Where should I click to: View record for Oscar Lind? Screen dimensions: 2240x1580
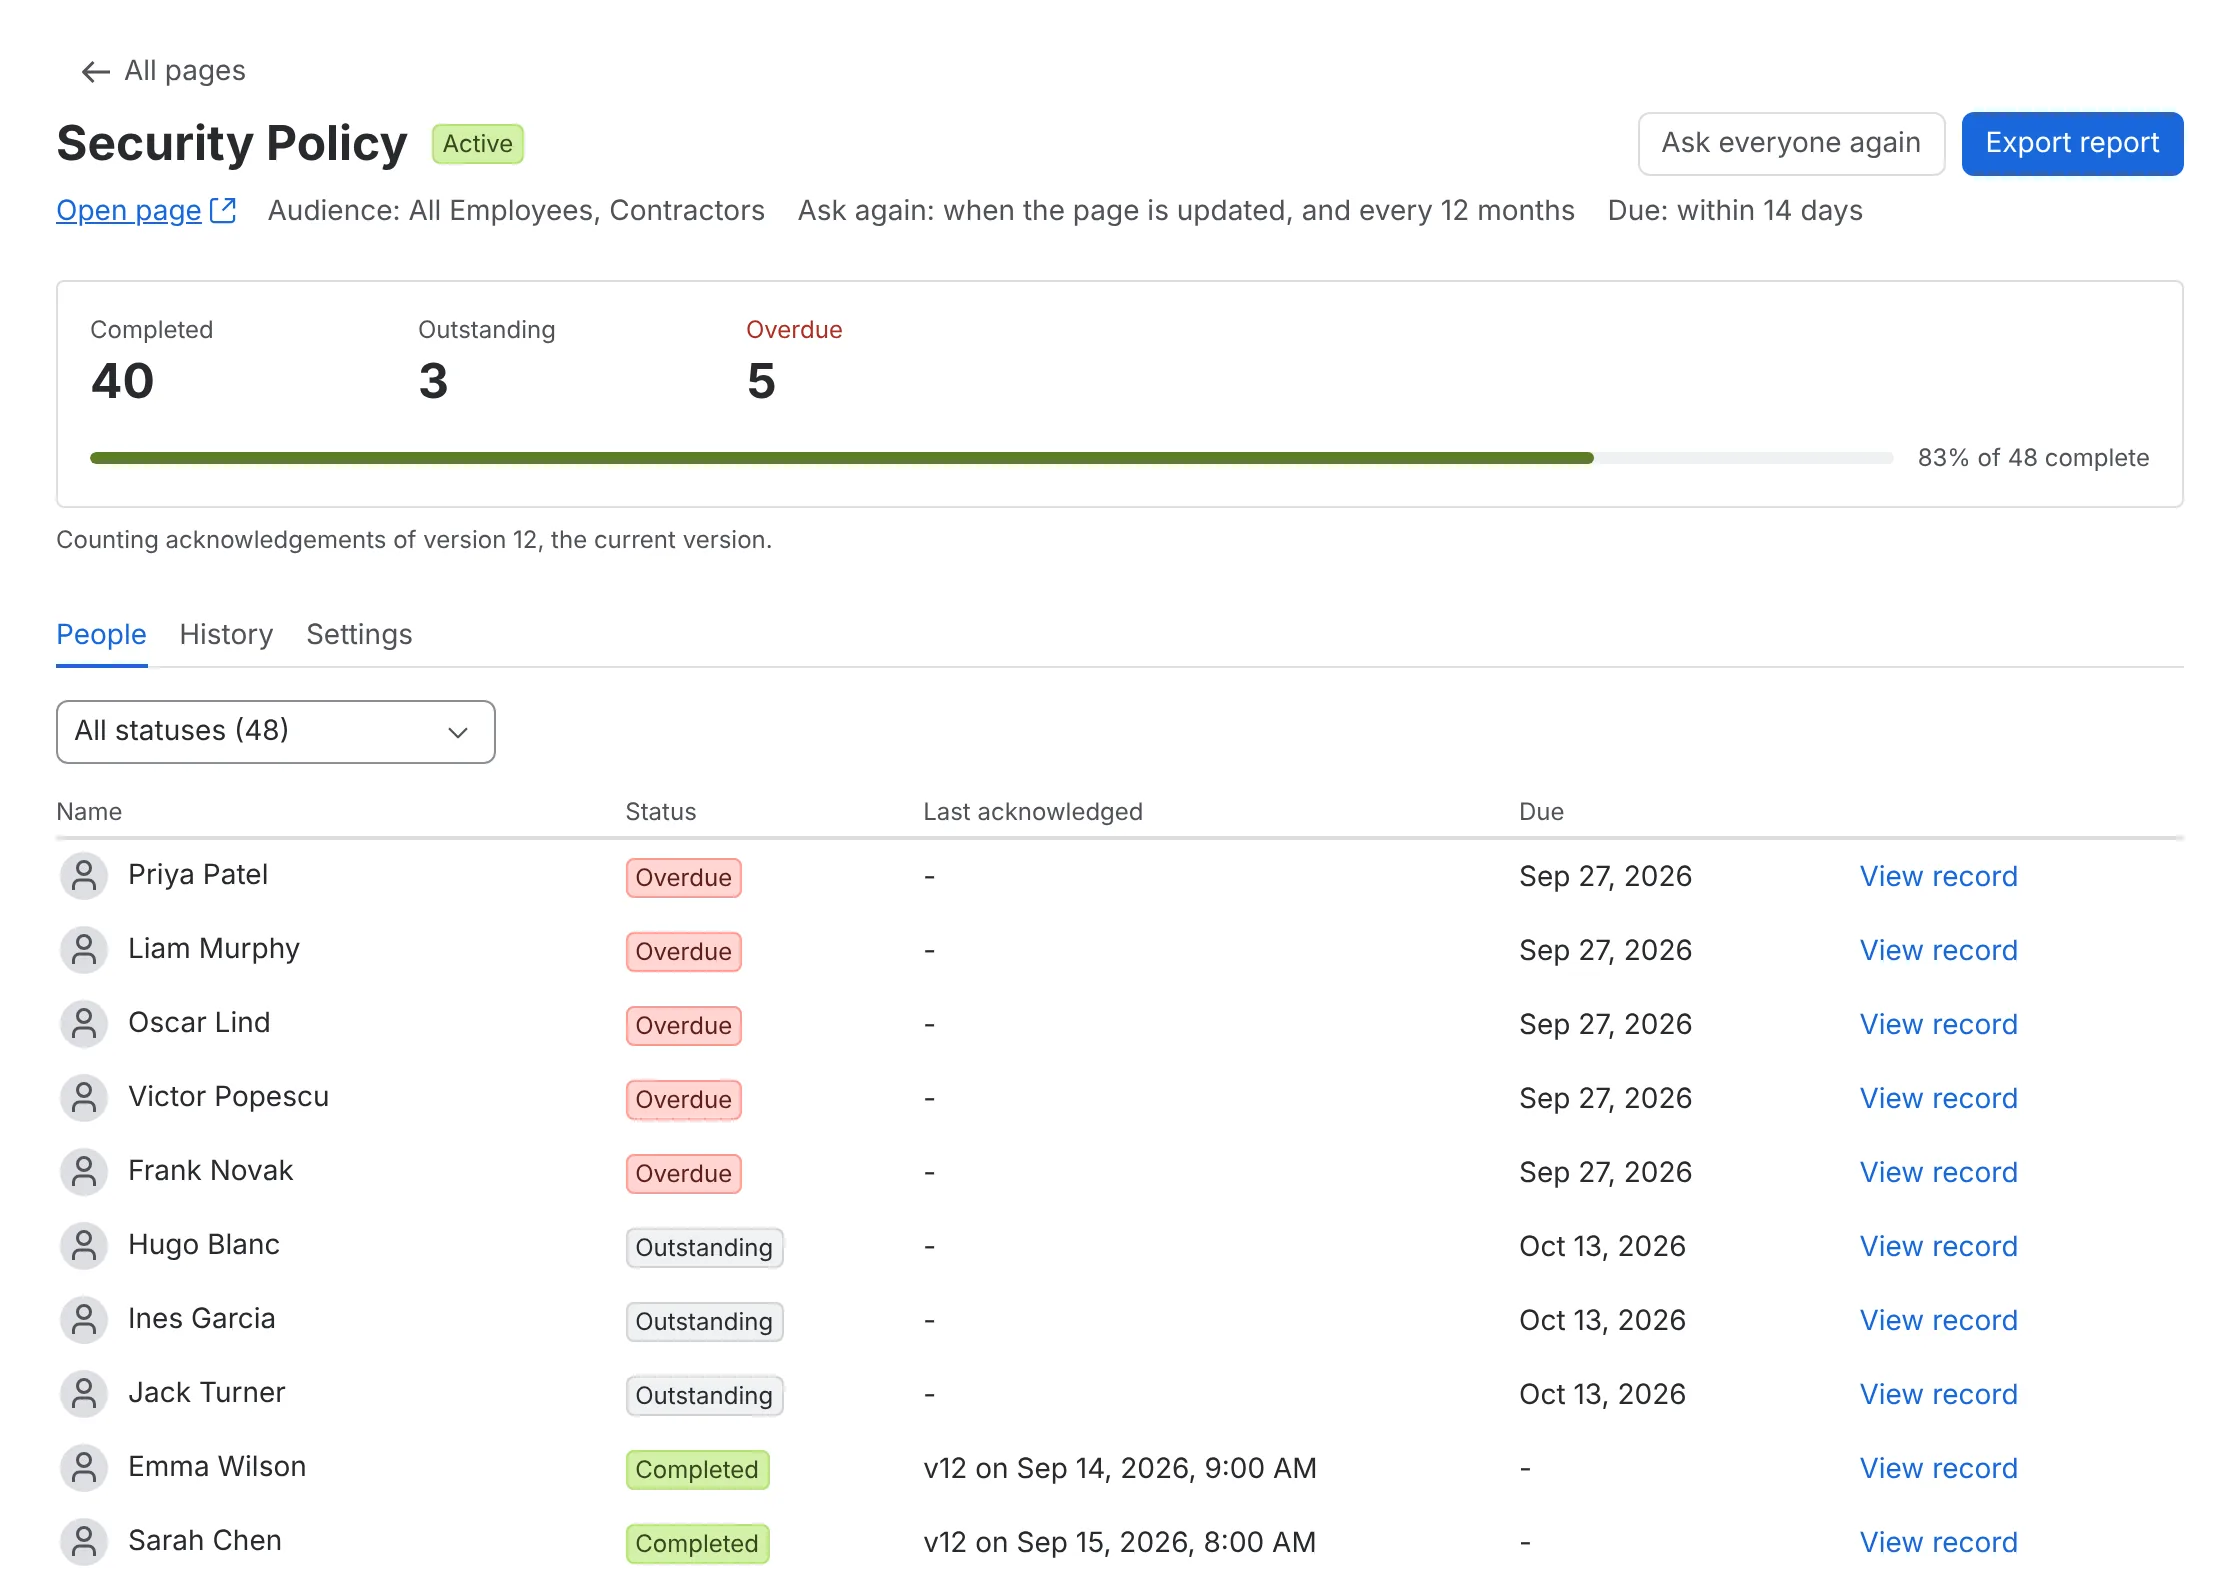(x=1938, y=1024)
